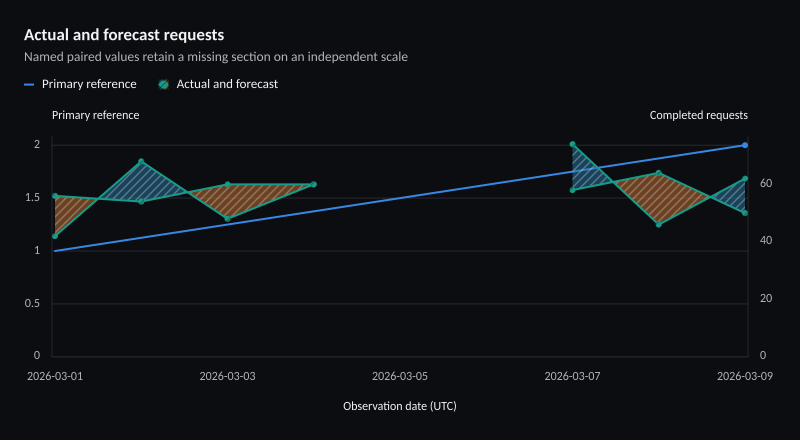The height and width of the screenshot is (440, 800).
Task: Click the x-axis label 2026-03-05
Action: pos(400,377)
